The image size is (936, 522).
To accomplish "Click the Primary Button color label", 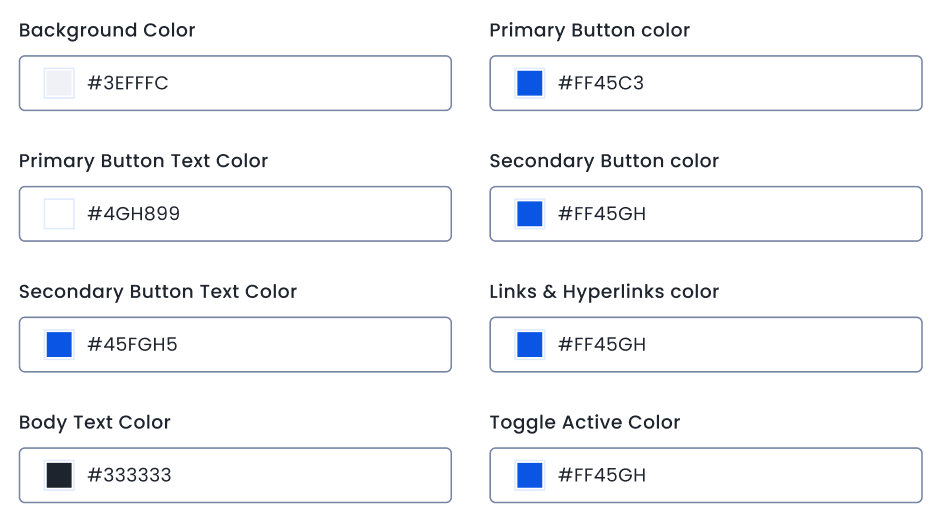I will [x=589, y=30].
